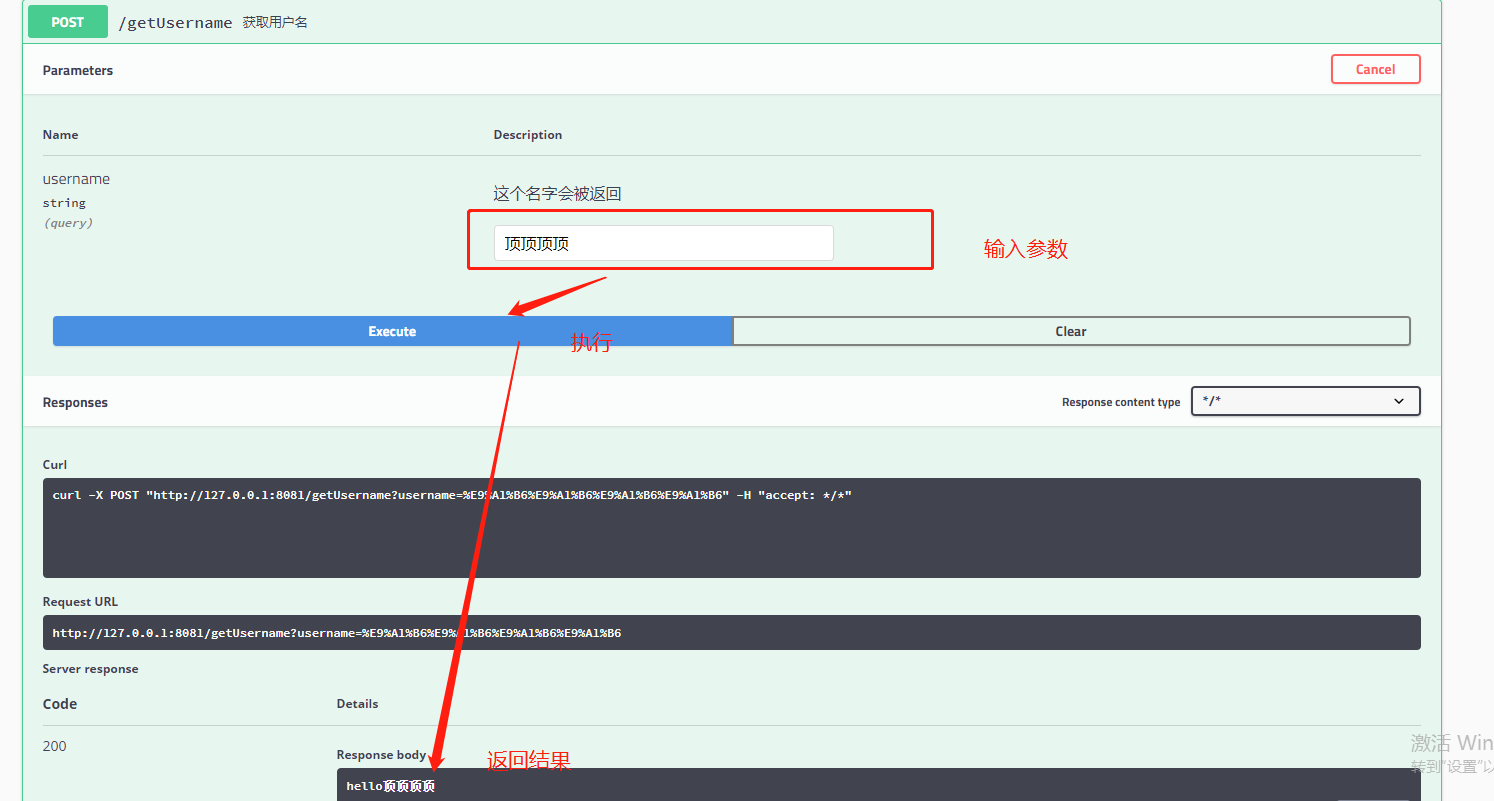Click the green POST method badge
The width and height of the screenshot is (1494, 801).
point(67,22)
